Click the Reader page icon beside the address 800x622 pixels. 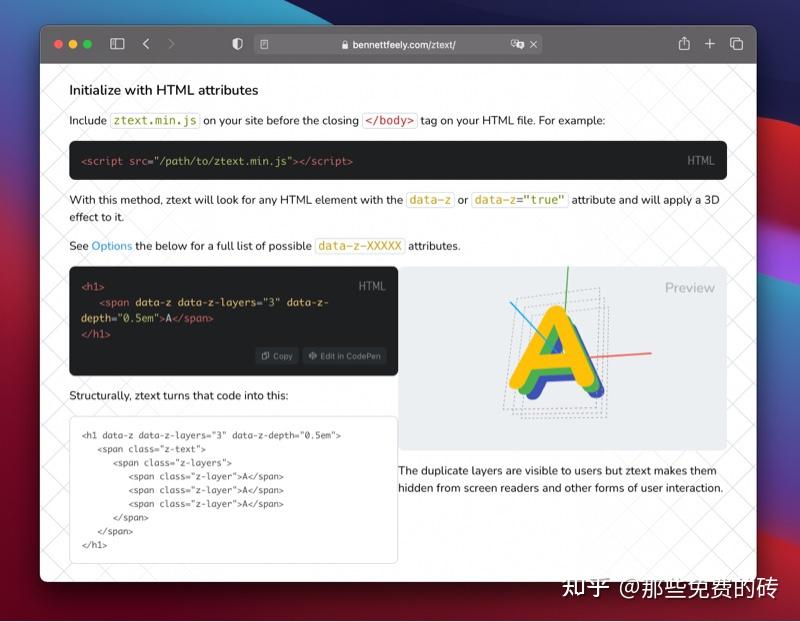pos(264,44)
